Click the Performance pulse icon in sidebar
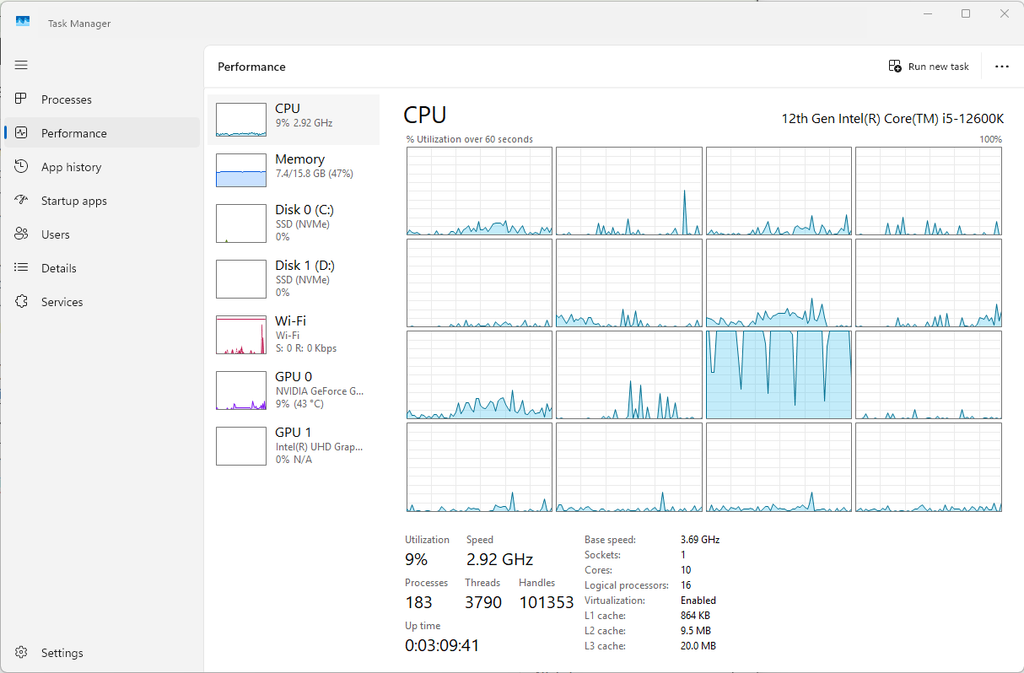1024x673 pixels. pyautogui.click(x=21, y=133)
